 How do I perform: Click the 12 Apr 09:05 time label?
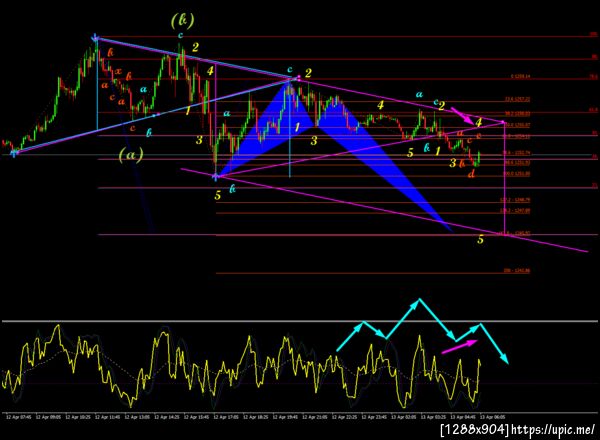coord(48,417)
